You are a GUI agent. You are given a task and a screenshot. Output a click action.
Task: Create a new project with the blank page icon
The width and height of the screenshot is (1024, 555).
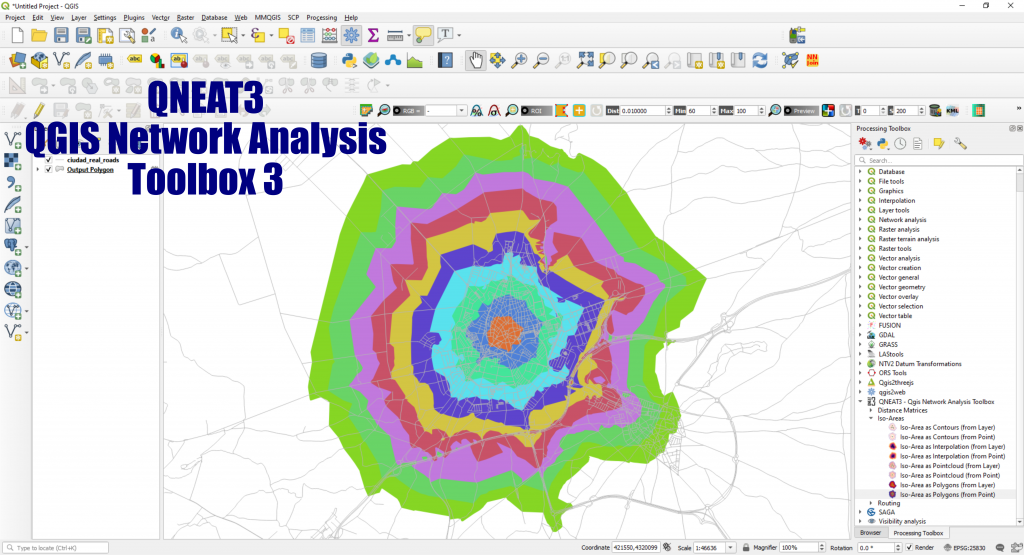18,35
